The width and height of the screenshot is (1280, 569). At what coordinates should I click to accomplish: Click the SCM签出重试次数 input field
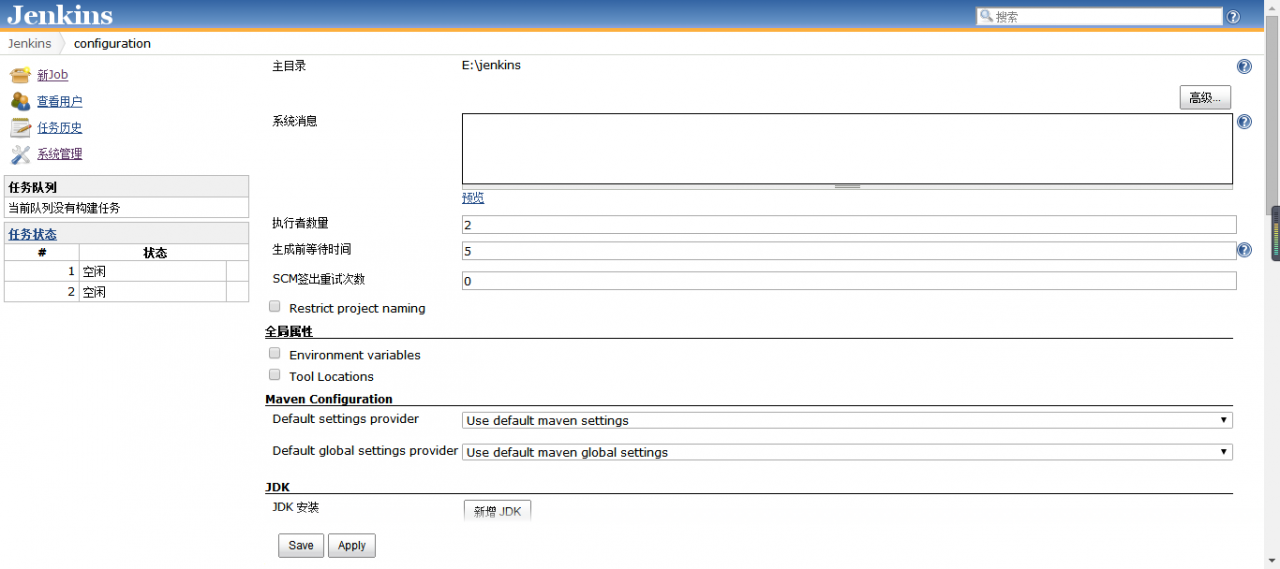click(849, 281)
